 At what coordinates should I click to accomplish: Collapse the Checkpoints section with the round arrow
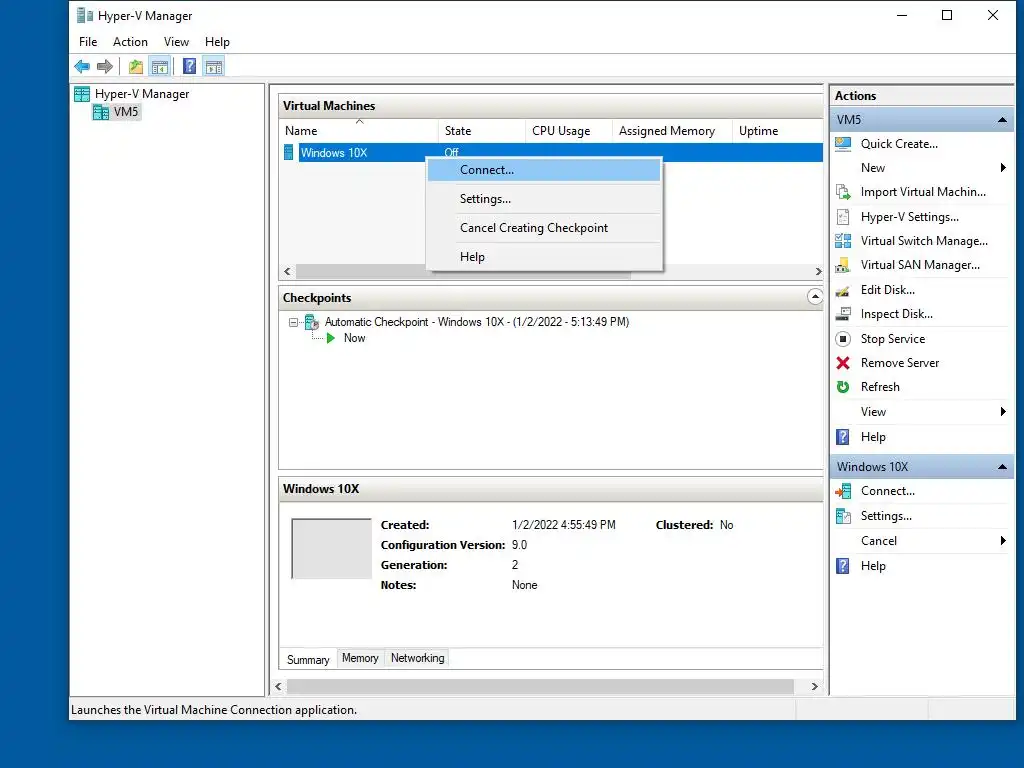point(814,297)
